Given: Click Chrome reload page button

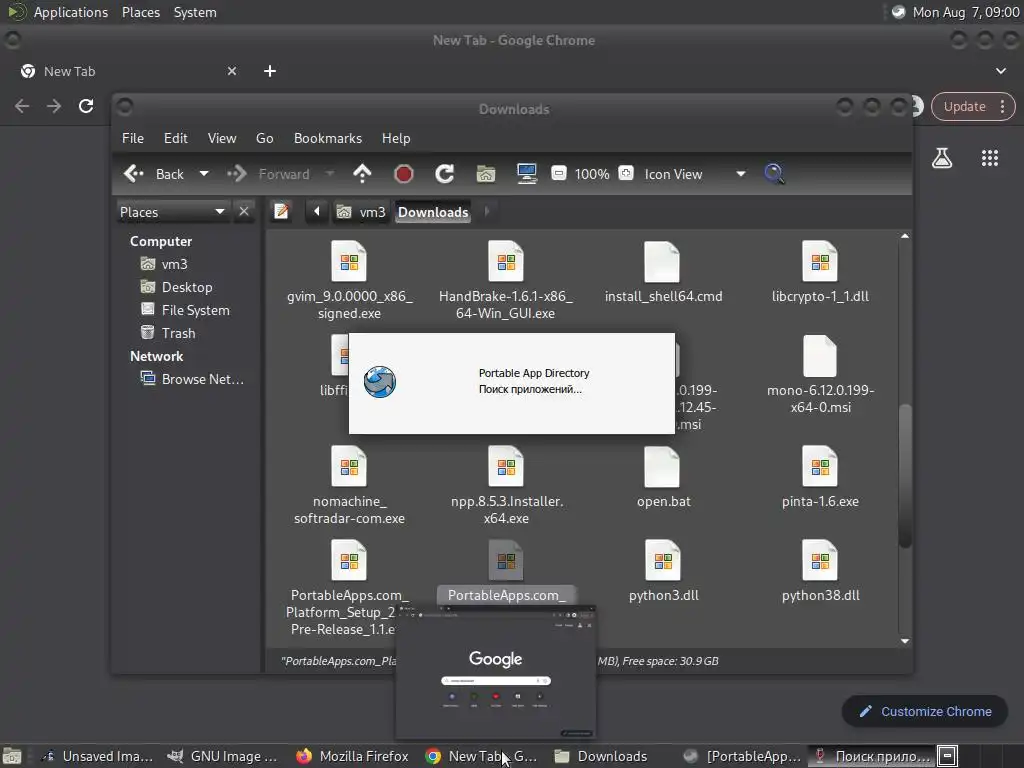Looking at the screenshot, I should click(86, 106).
